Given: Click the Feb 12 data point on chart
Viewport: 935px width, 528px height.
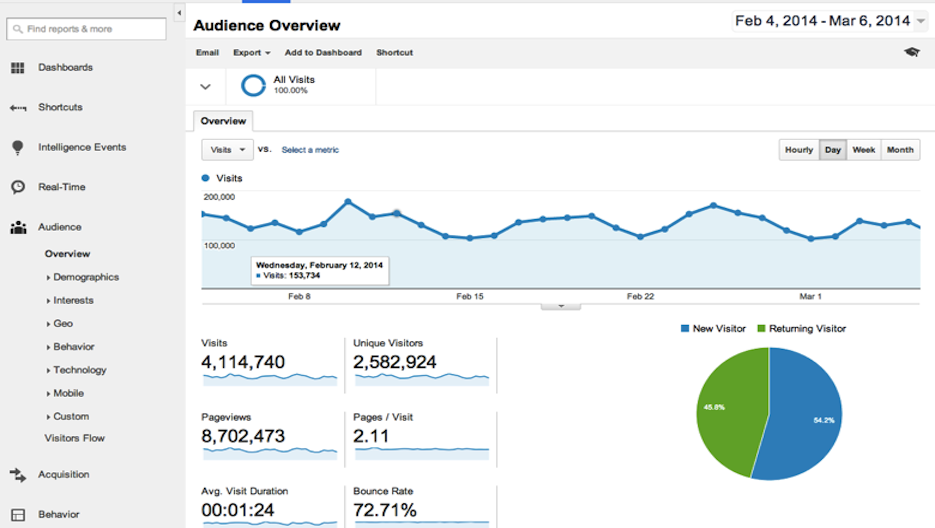Looking at the screenshot, I should click(397, 213).
